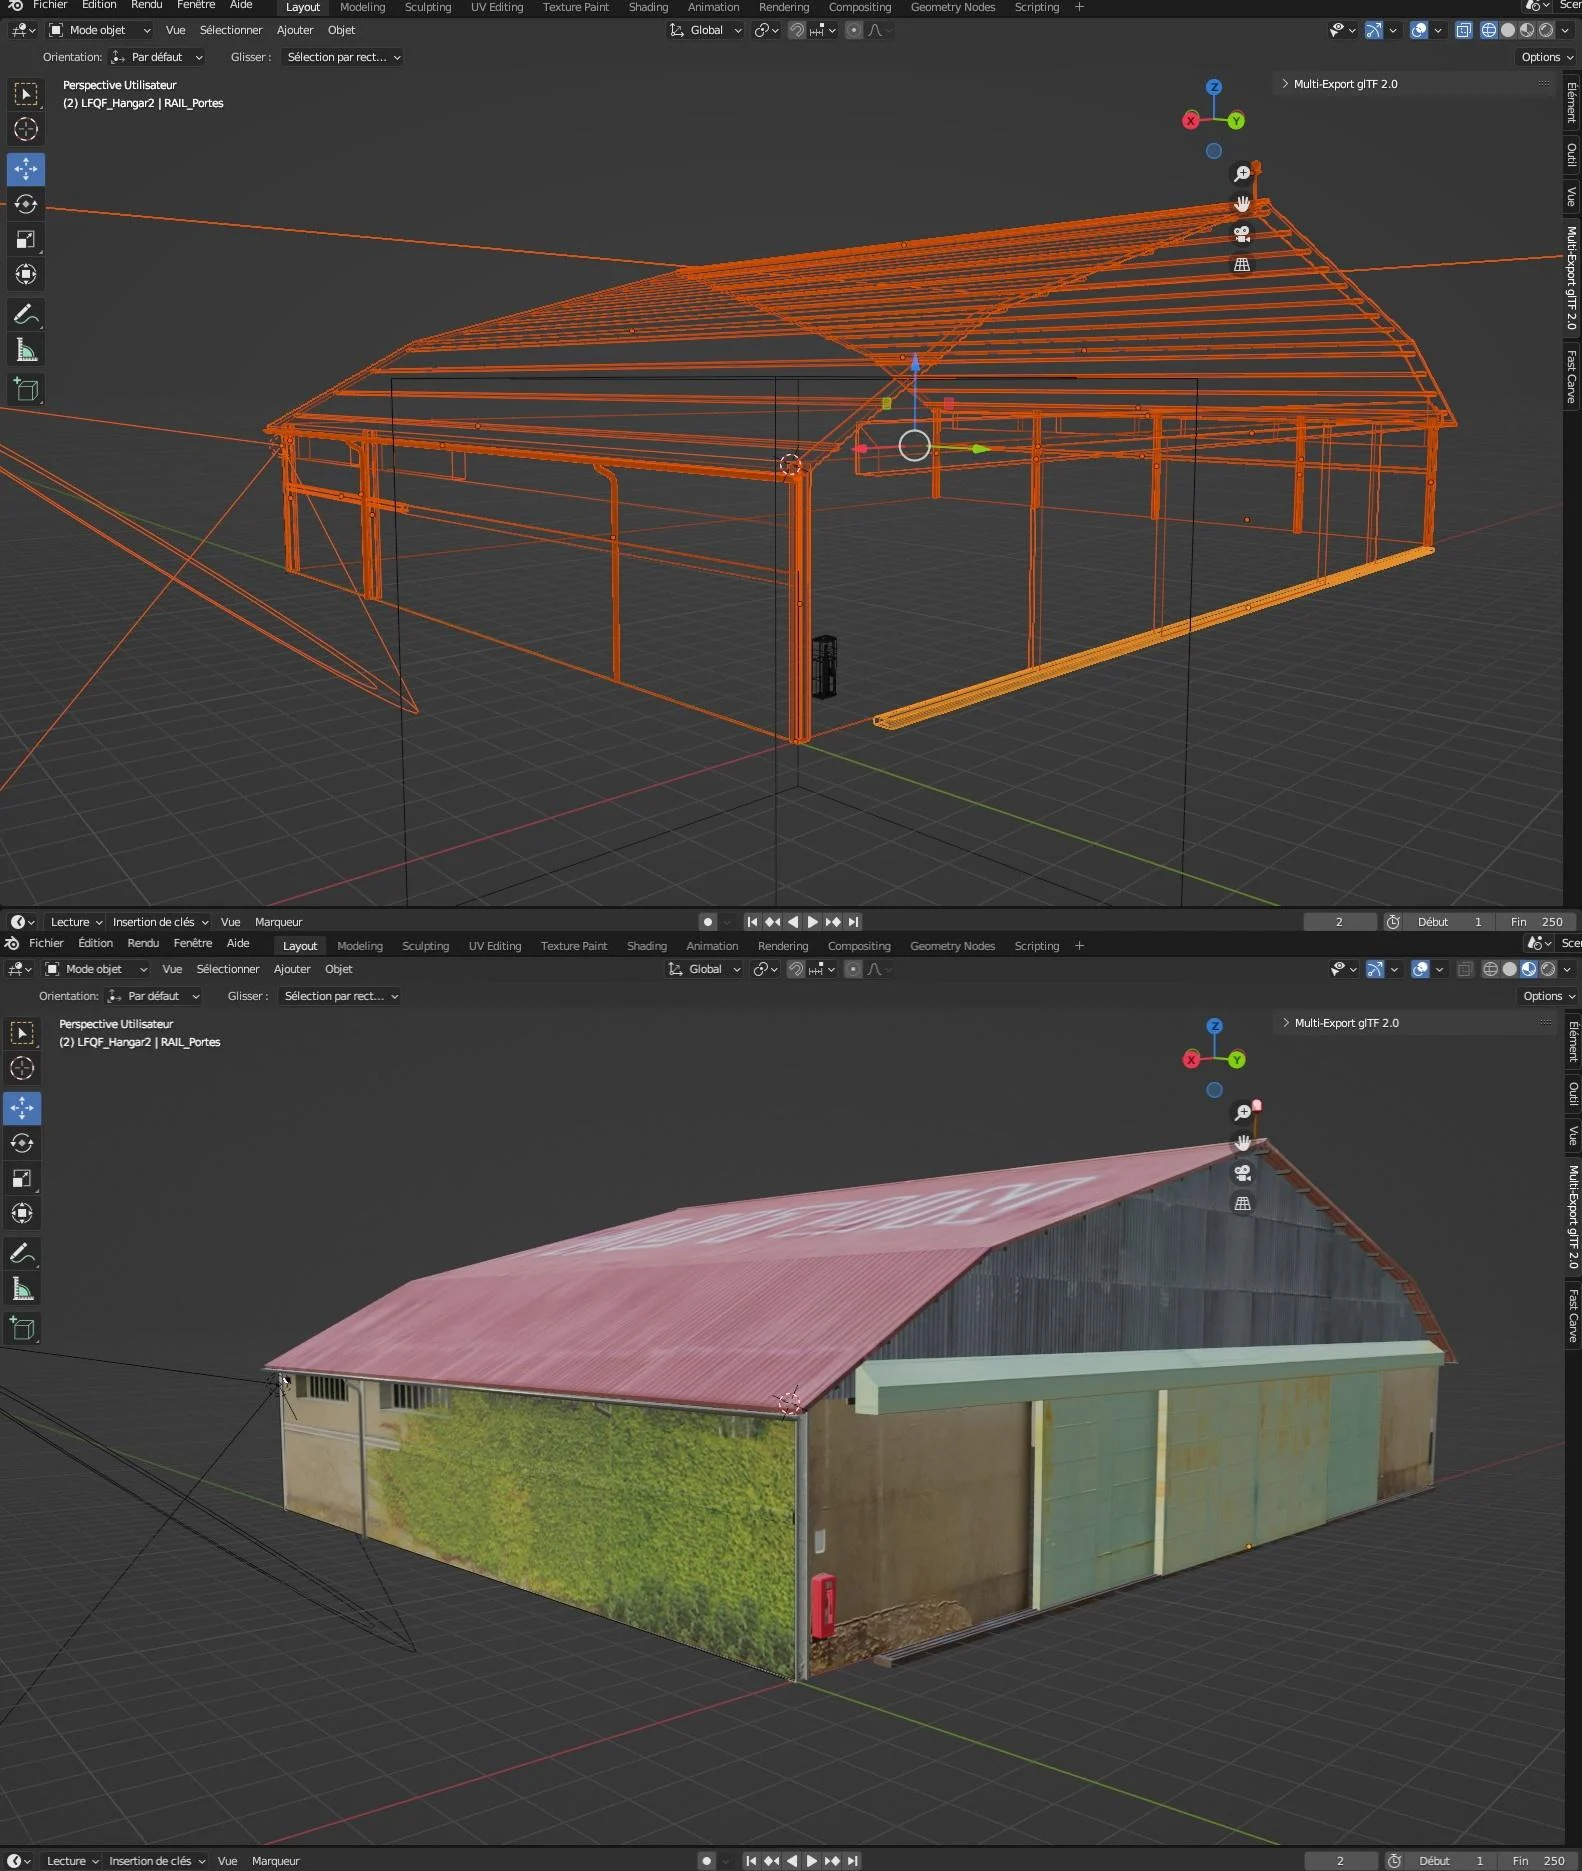Screen dimensions: 1582x1871
Task: Toggle camera view icon in top viewport
Action: click(1242, 234)
